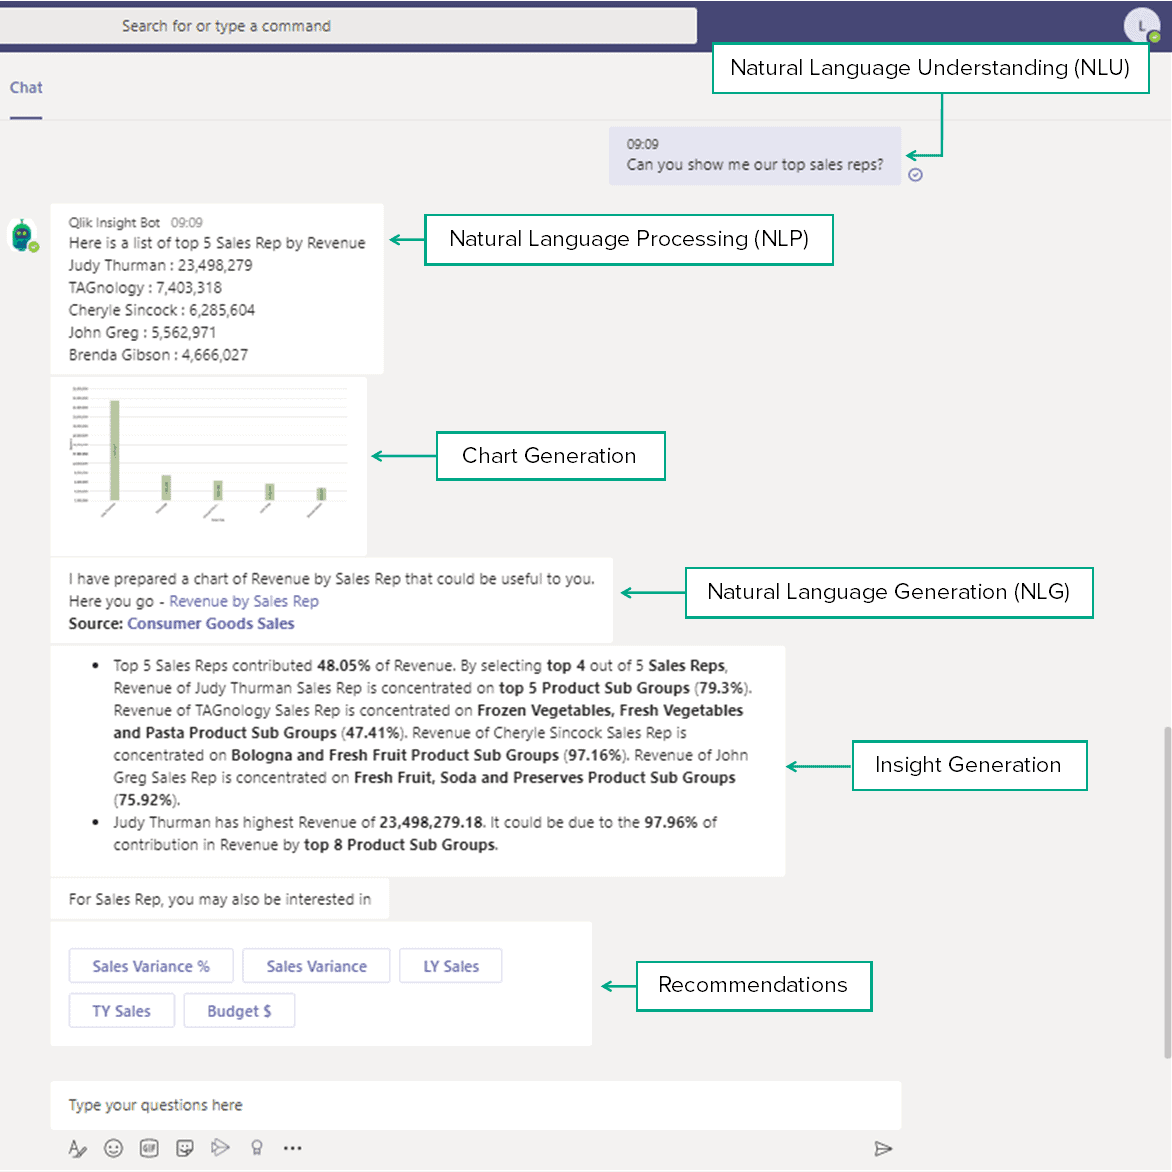Click 'TAGnology : 7,403,318' line
This screenshot has width=1172, height=1172.
pyautogui.click(x=145, y=288)
